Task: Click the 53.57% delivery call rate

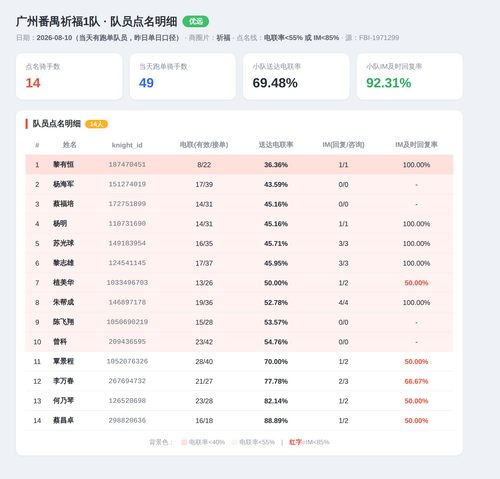Action: (276, 322)
